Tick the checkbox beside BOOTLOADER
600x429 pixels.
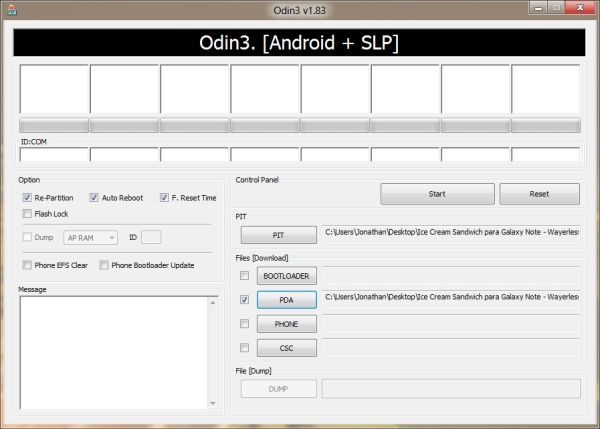point(244,276)
